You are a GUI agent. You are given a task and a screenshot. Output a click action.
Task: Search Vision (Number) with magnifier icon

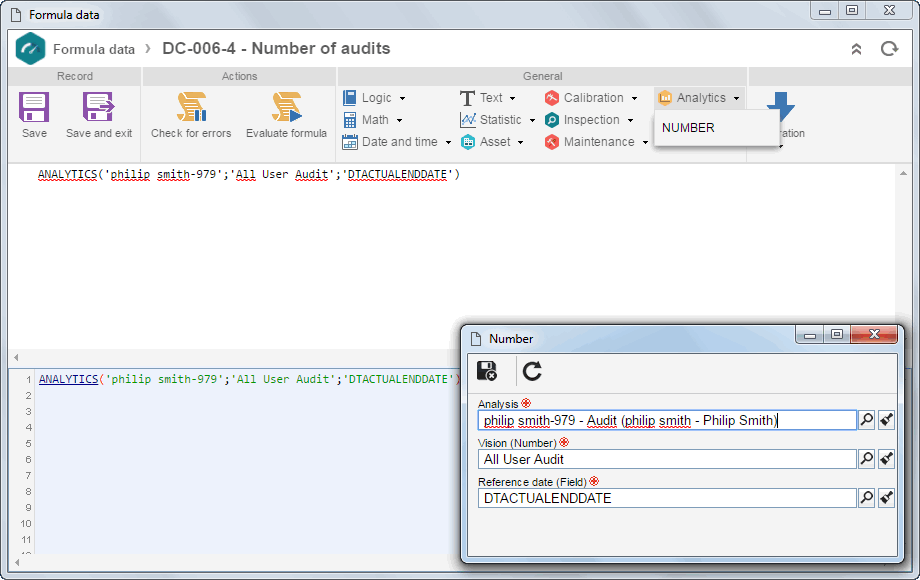click(x=867, y=459)
